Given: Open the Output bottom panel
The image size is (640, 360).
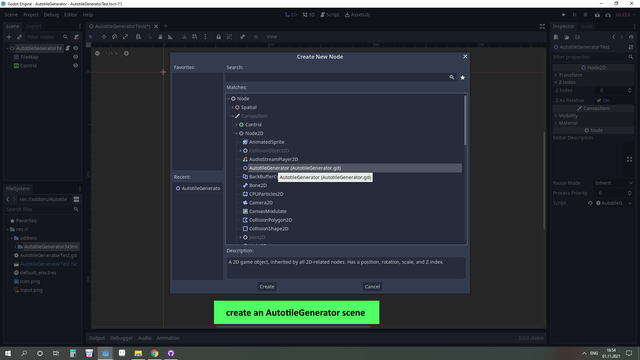Looking at the screenshot, I should (97, 338).
